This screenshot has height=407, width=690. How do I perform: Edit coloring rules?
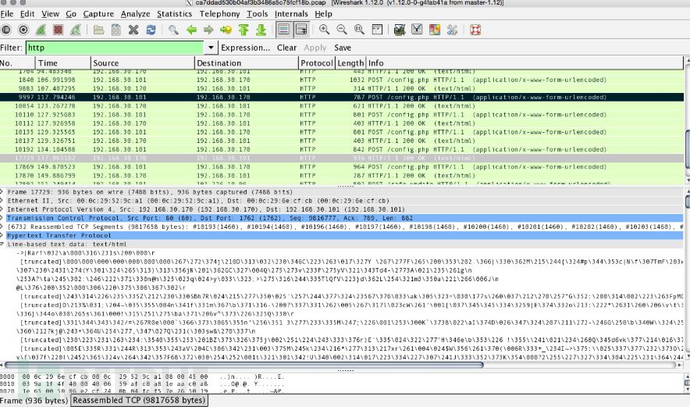tap(434, 30)
